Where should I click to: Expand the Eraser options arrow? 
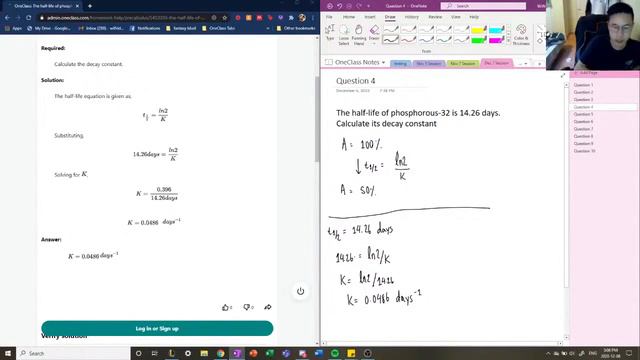tap(374, 43)
